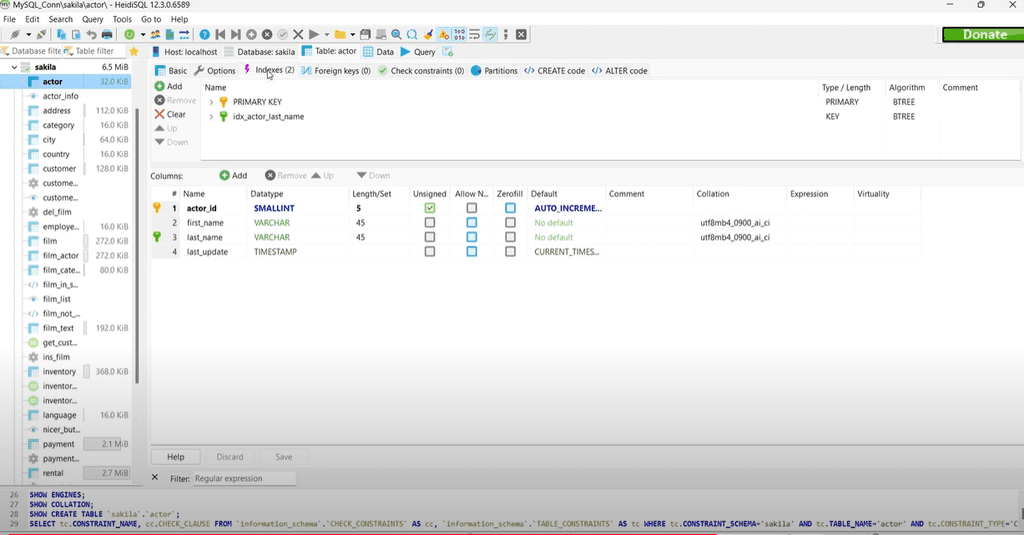
Task: Click the broom cleanup icon
Action: coord(428,35)
